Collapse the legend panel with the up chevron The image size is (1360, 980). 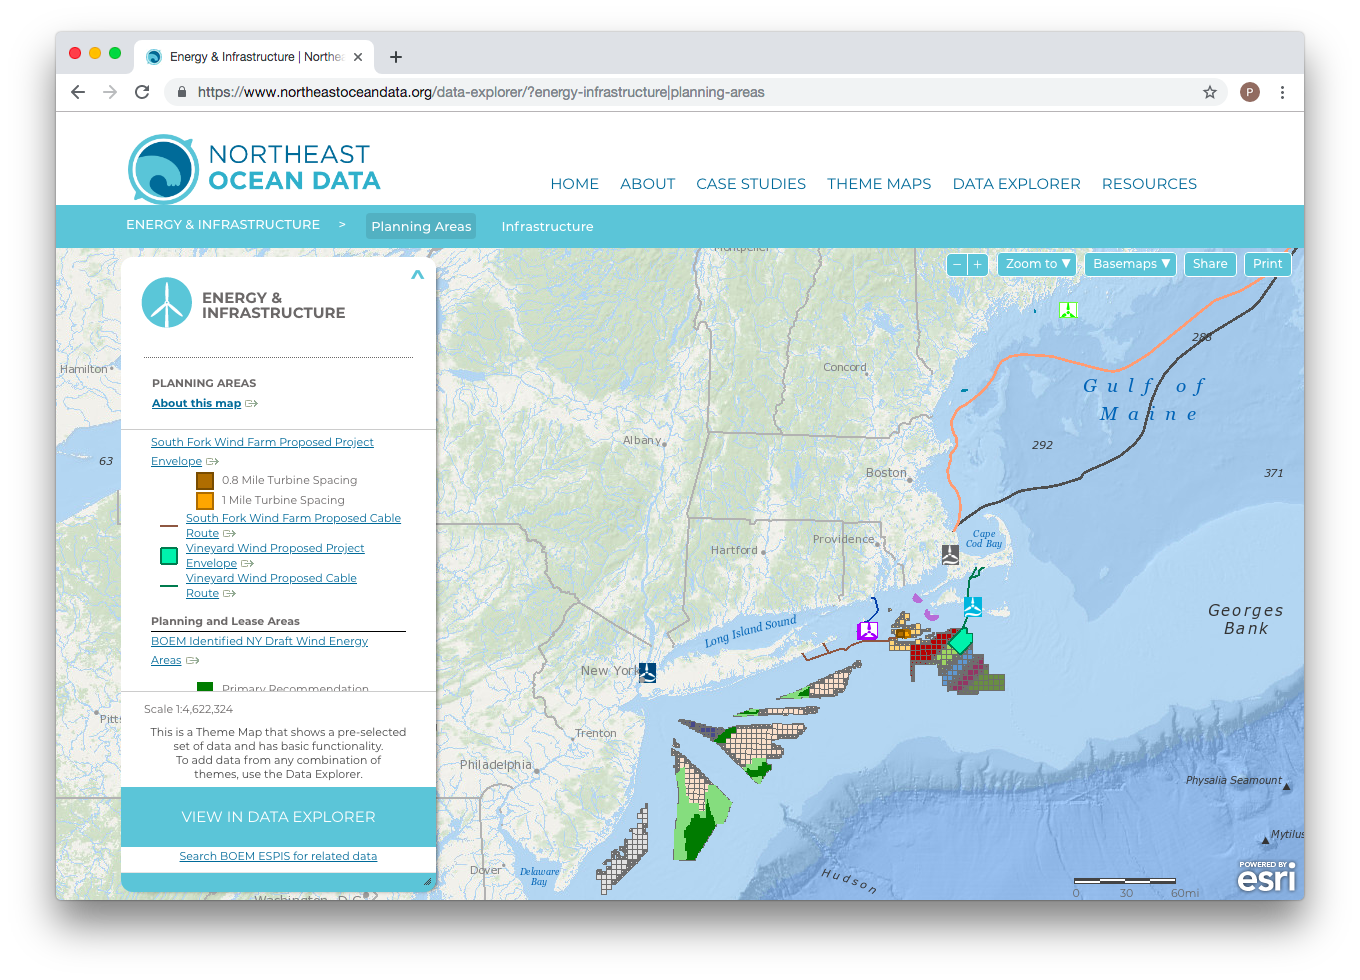pos(417,274)
